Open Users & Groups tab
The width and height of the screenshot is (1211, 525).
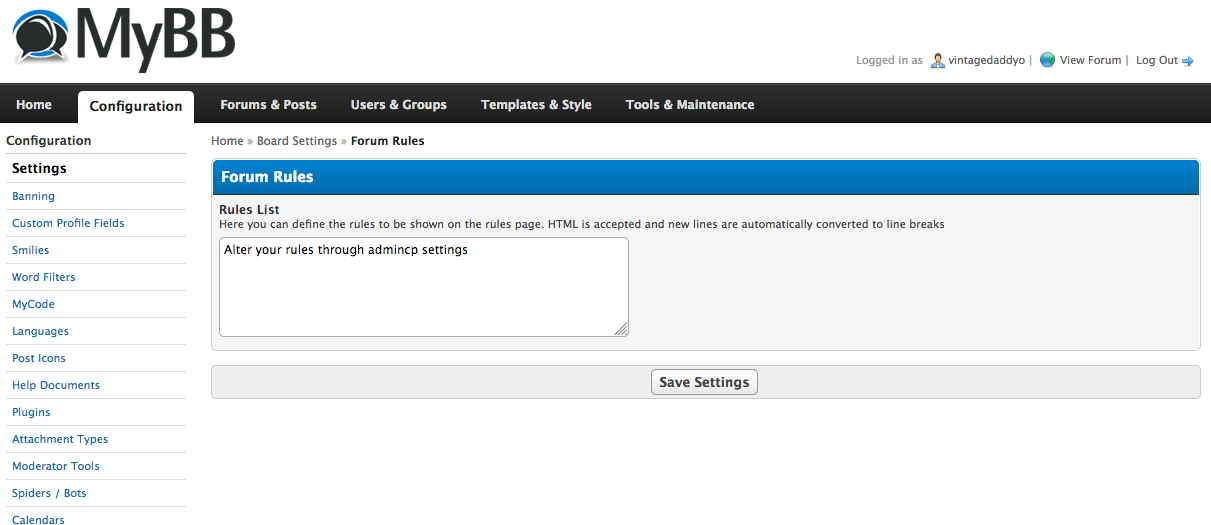(398, 105)
